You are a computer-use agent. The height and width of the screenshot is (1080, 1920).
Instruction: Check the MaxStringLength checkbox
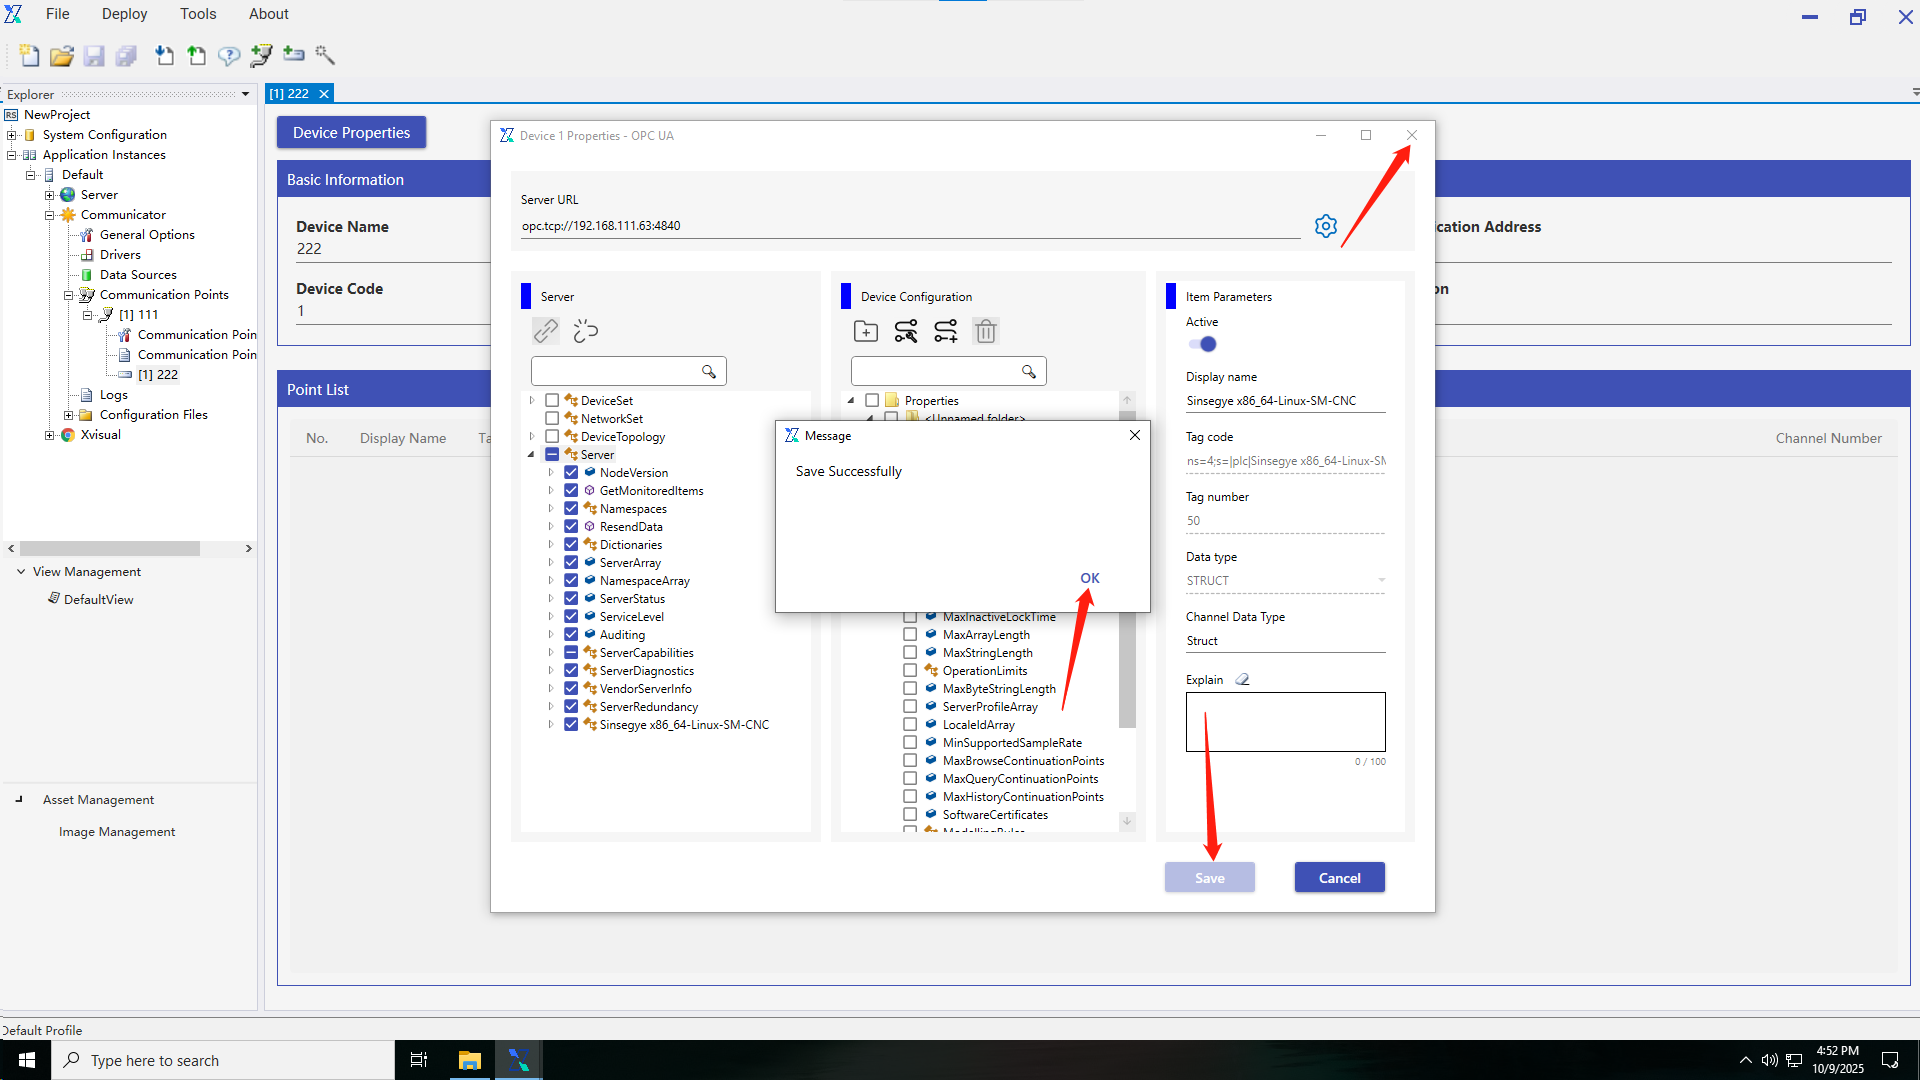pyautogui.click(x=910, y=653)
